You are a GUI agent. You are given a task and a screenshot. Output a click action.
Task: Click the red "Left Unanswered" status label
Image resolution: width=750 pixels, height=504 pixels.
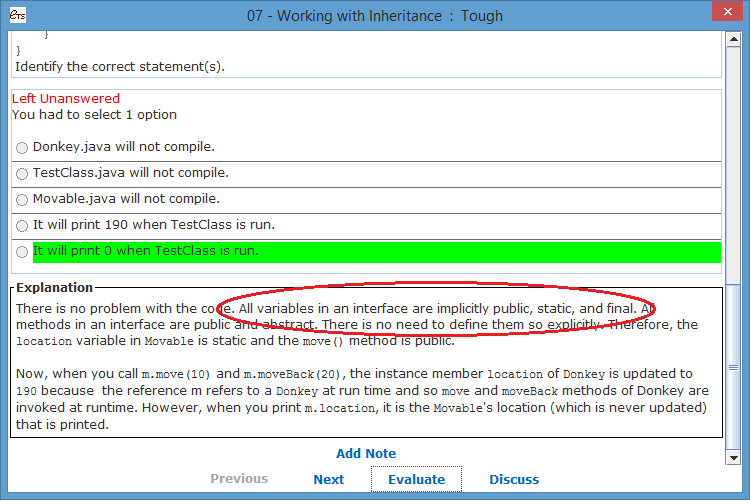coord(66,99)
